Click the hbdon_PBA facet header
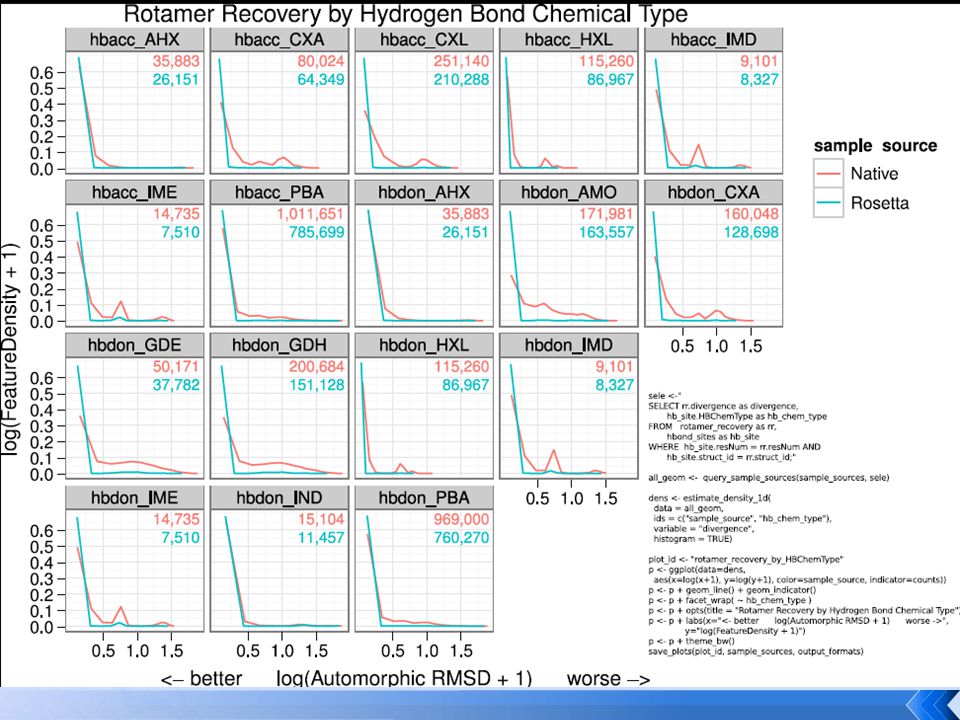Image resolution: width=960 pixels, height=720 pixels. 424,497
